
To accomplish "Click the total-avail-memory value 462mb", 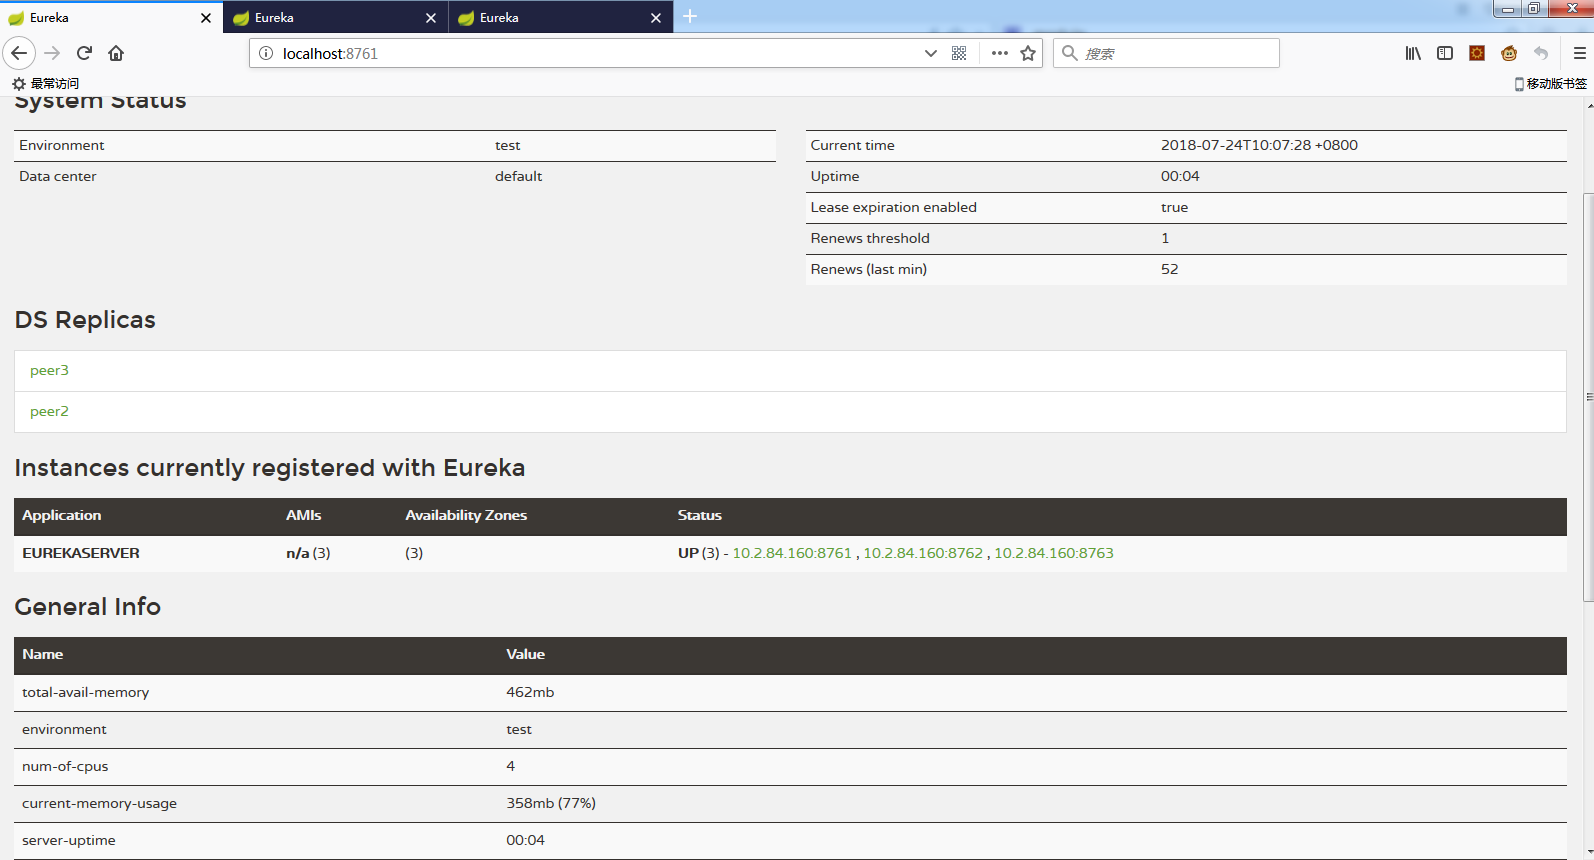I will [x=530, y=692].
